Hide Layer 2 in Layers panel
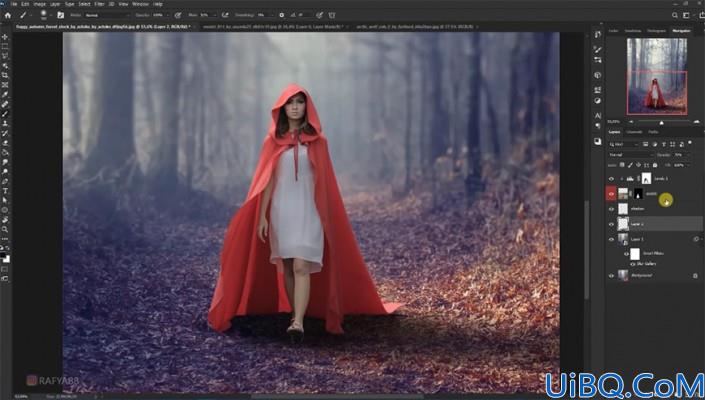 tap(611, 224)
